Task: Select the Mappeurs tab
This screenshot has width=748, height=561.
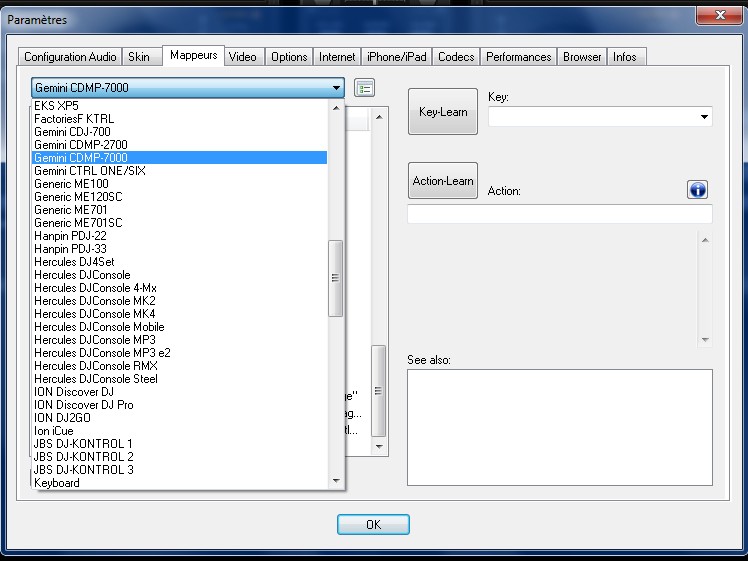Action: [193, 55]
